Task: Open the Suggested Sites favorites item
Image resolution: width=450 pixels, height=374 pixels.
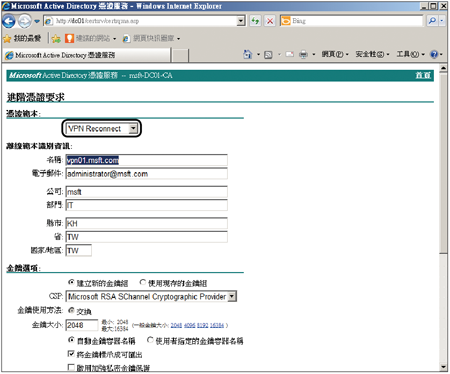Action: point(90,39)
